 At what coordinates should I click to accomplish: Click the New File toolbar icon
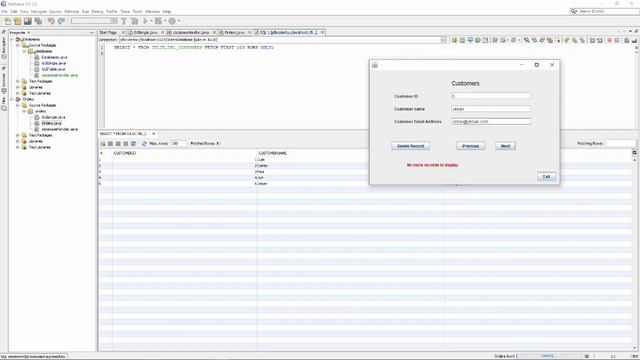[8, 21]
